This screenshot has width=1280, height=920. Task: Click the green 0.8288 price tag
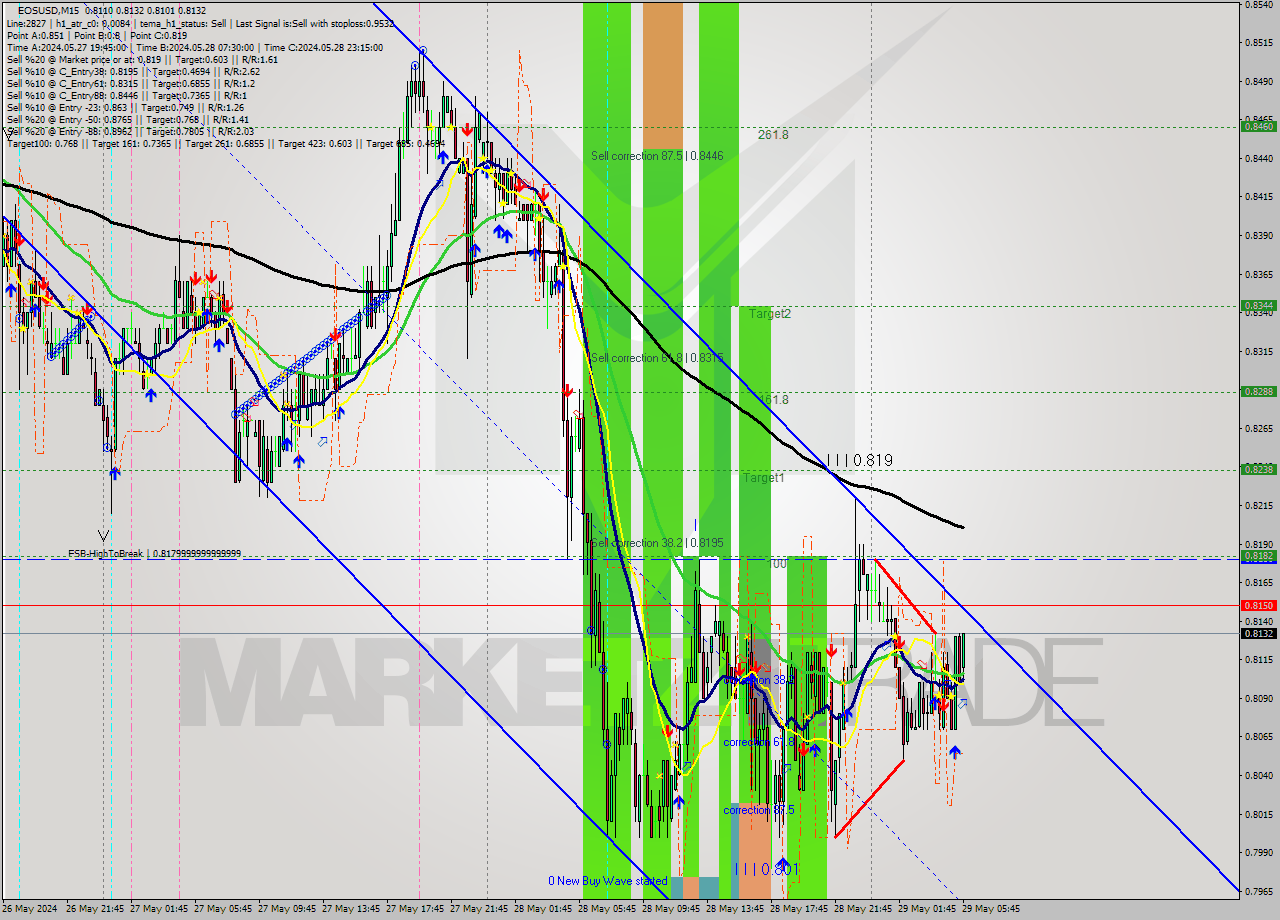pyautogui.click(x=1258, y=392)
